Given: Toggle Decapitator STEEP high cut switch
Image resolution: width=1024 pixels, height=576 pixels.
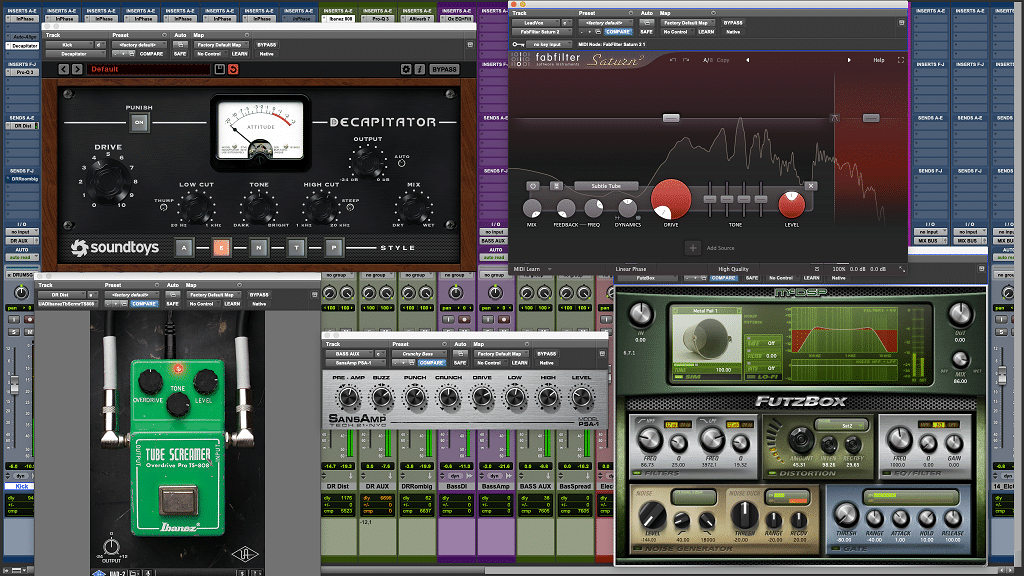Looking at the screenshot, I should [x=351, y=208].
